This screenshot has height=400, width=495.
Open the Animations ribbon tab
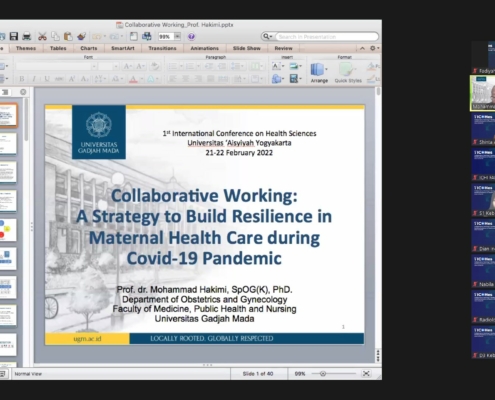pos(204,48)
